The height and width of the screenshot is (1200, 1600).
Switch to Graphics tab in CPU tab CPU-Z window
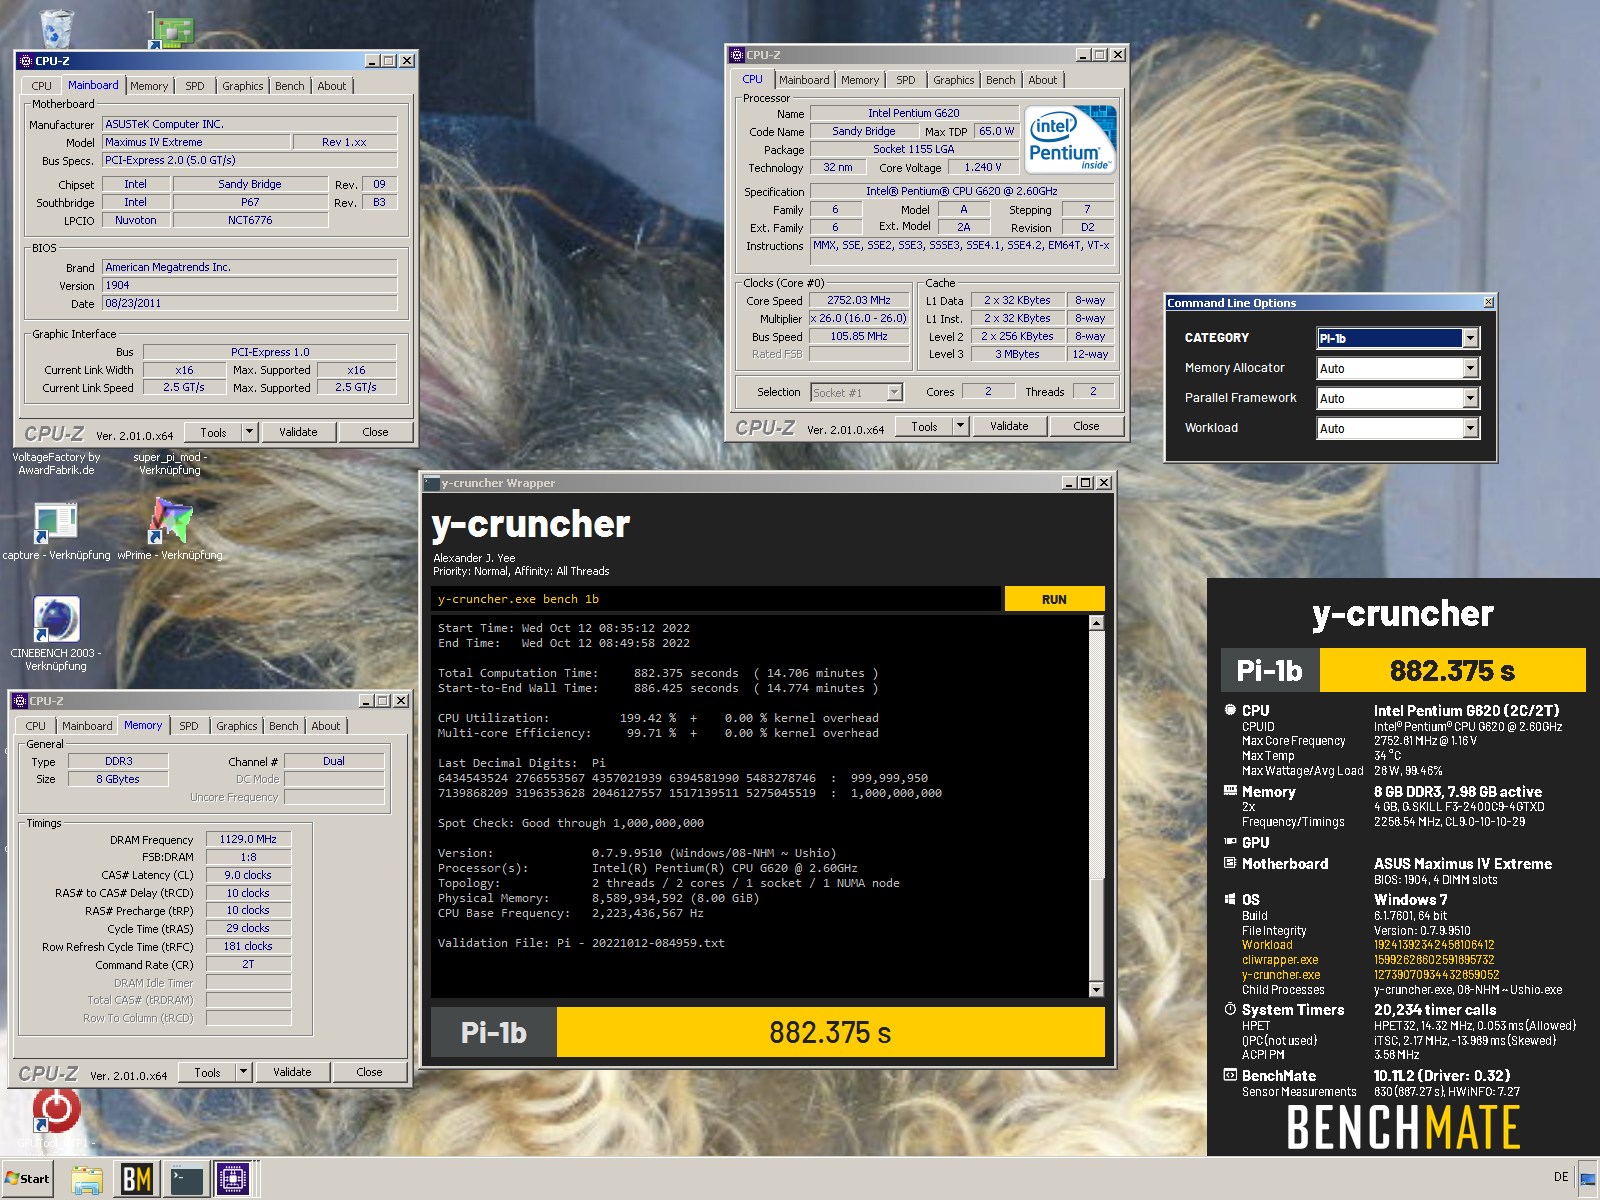[x=954, y=80]
